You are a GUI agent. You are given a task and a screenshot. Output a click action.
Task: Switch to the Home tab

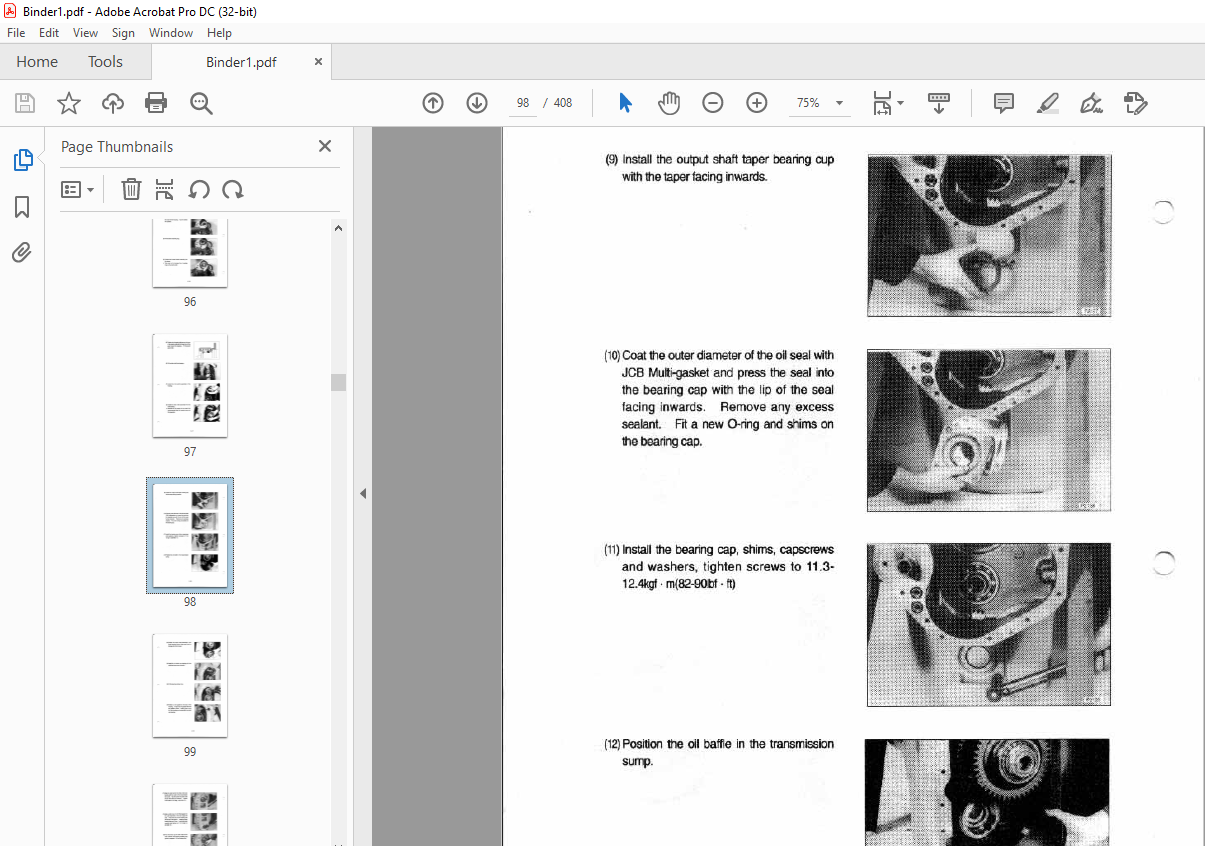click(x=37, y=62)
